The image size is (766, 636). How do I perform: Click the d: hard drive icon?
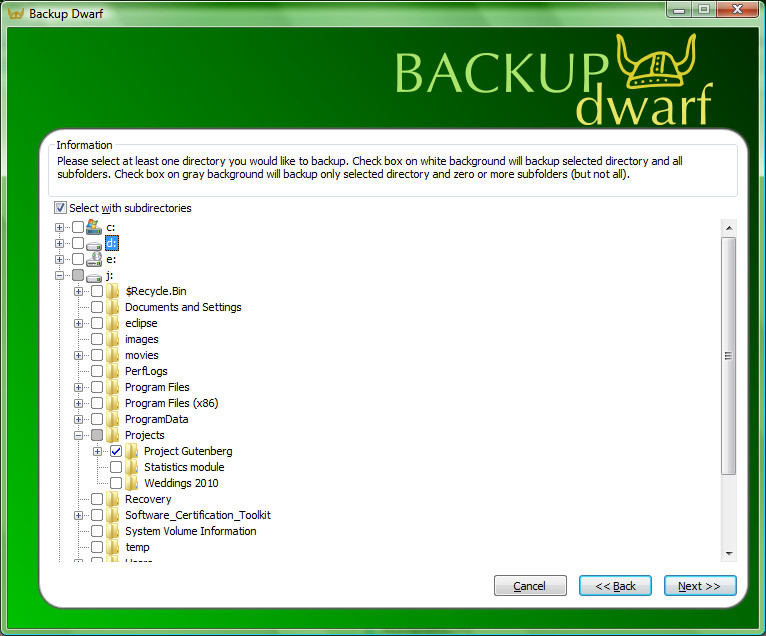click(94, 244)
